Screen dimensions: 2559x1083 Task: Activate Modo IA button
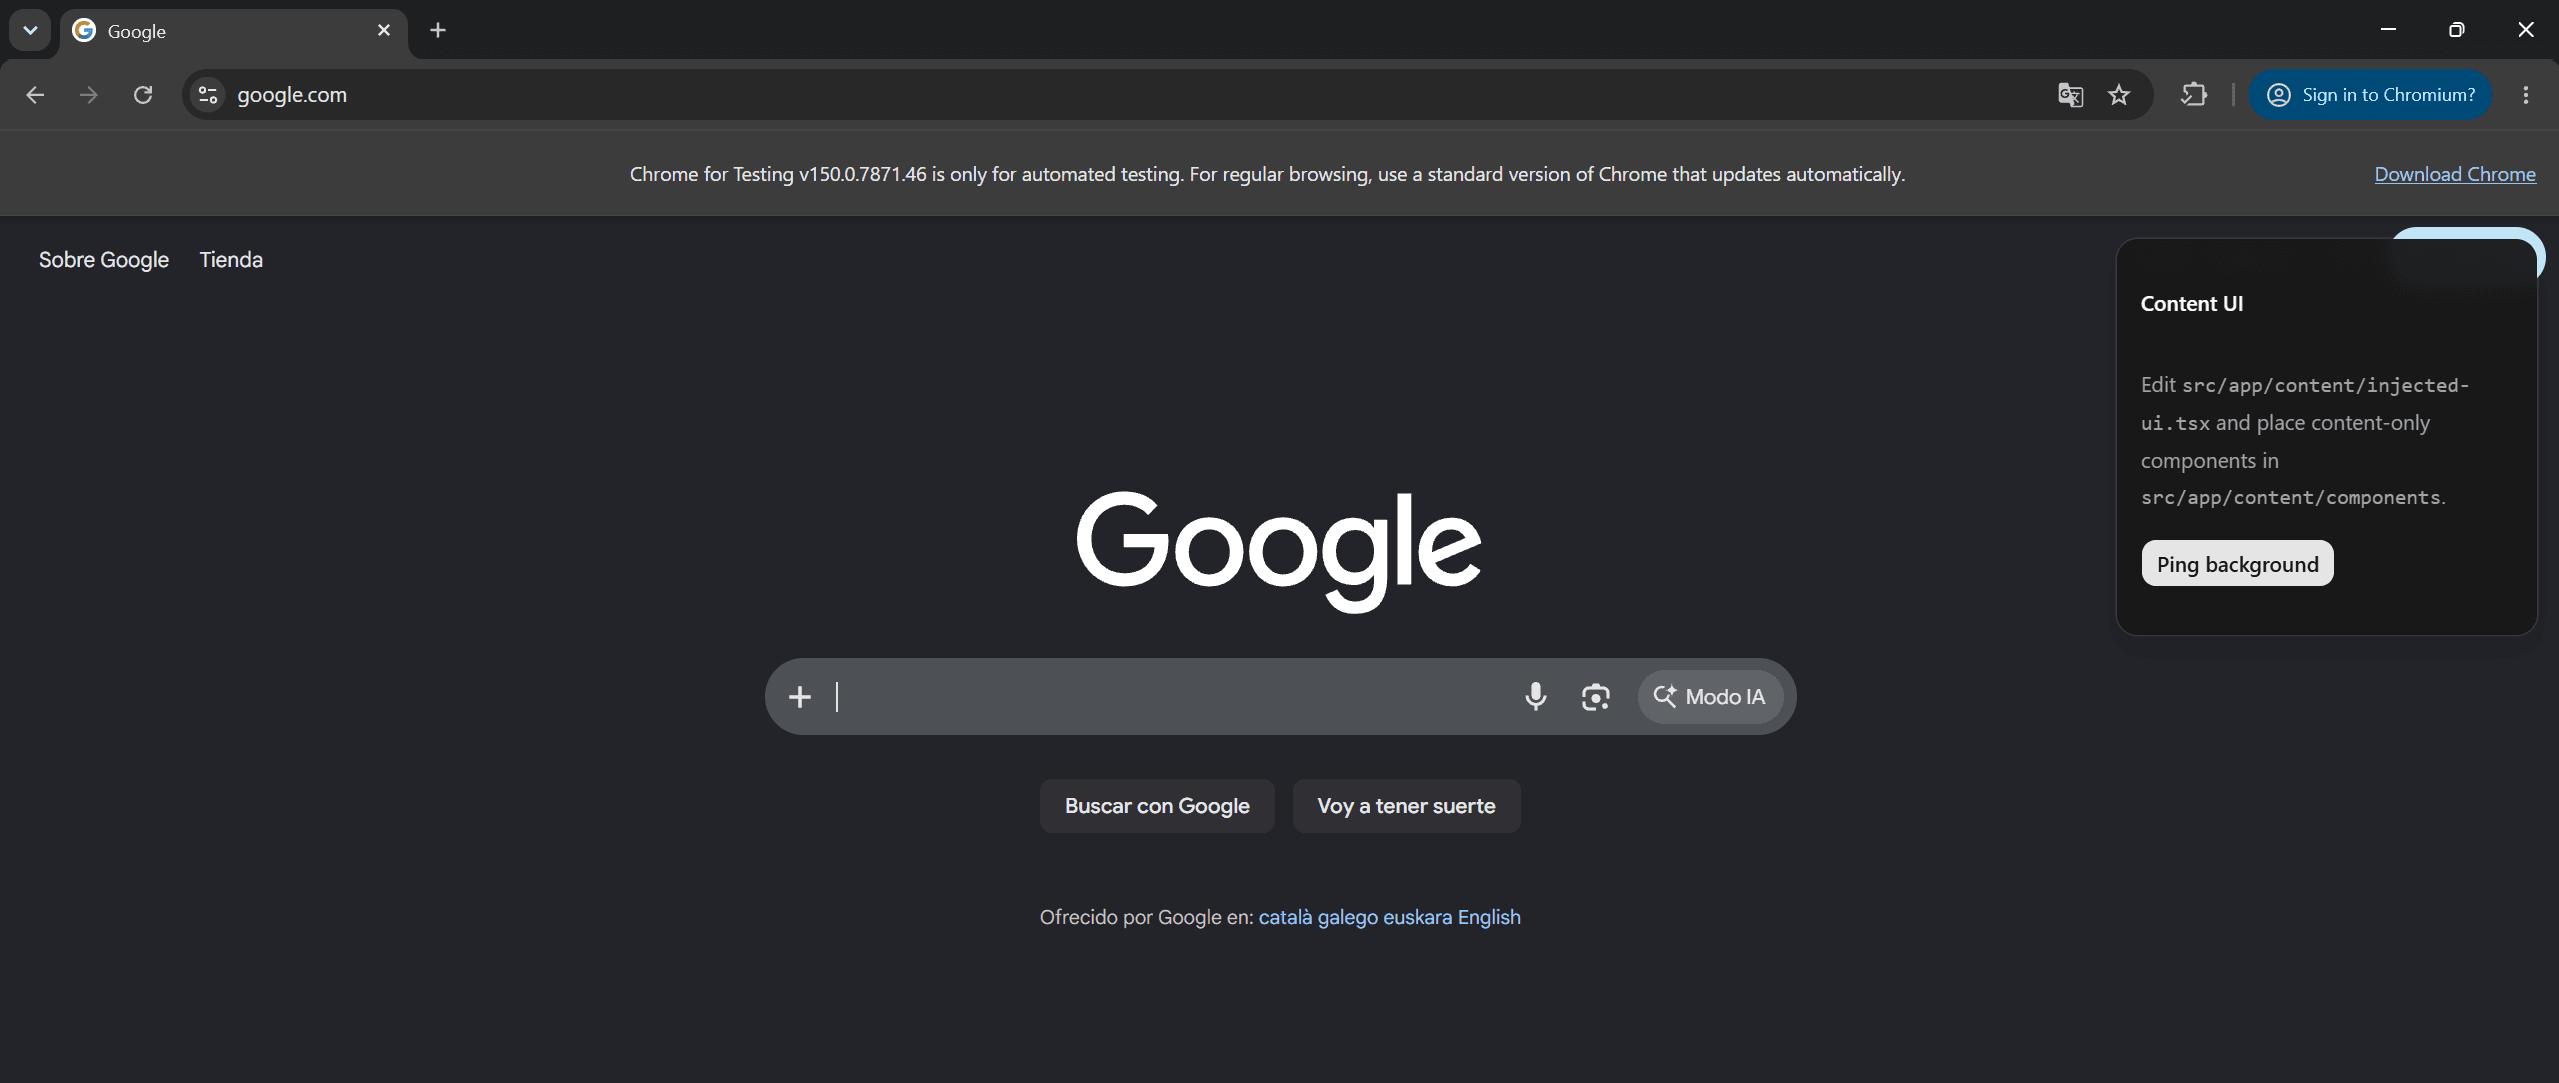[1710, 697]
